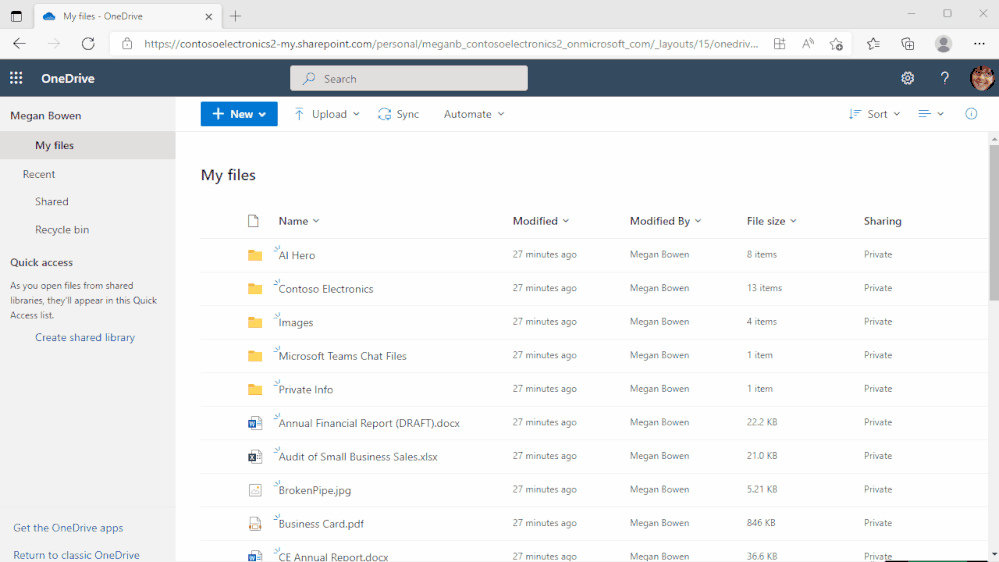Add this page to favorites

(x=836, y=44)
